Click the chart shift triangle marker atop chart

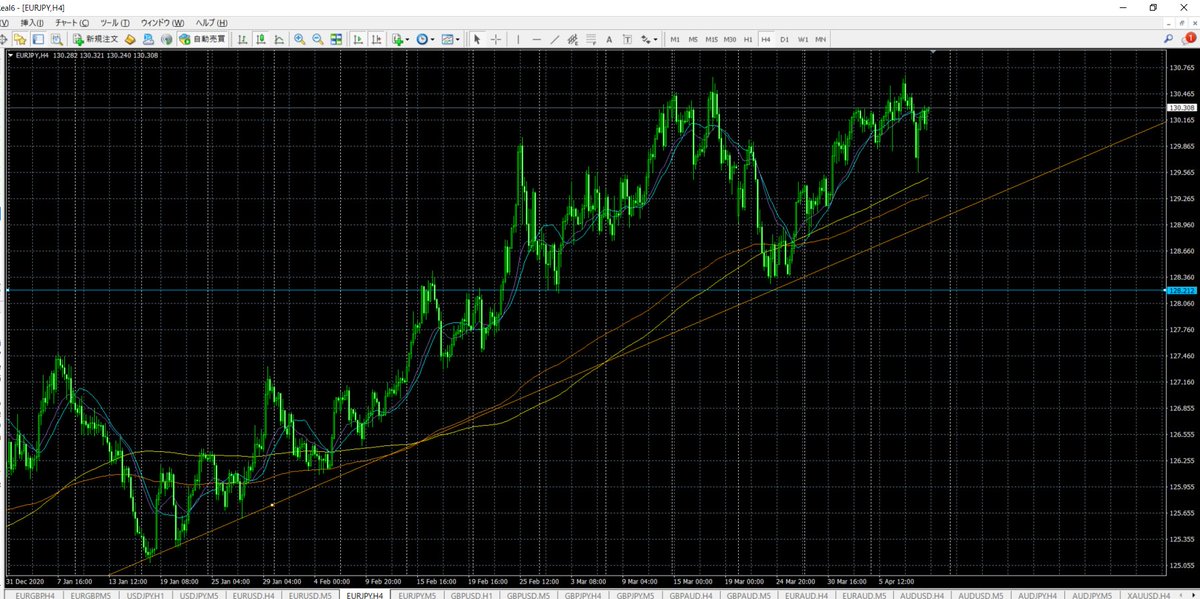pyautogui.click(x=932, y=51)
